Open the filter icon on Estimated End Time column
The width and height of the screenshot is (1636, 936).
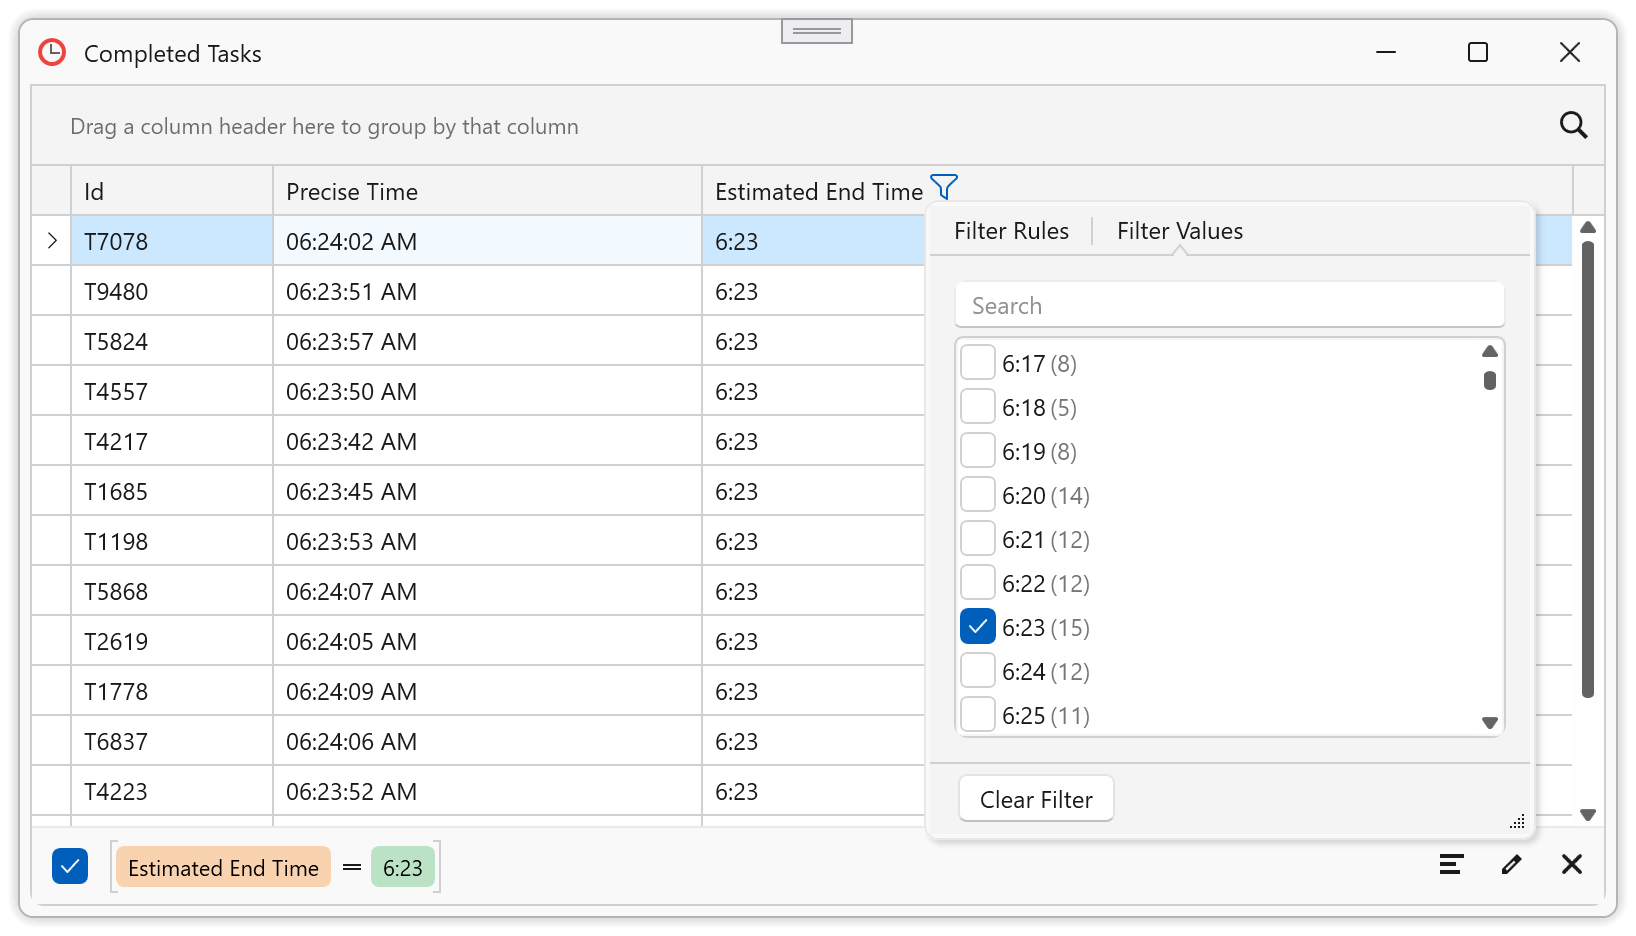coord(944,187)
